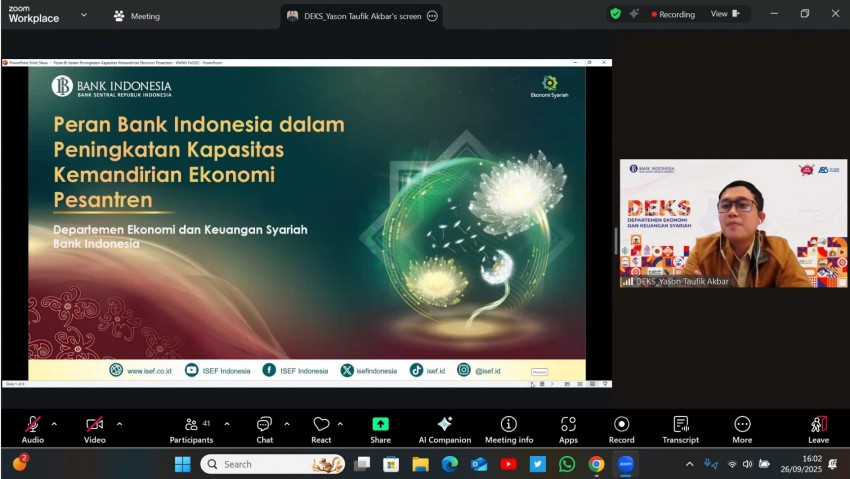The image size is (850, 479).
Task: Click the Bank Indonesia logo on the slide
Action: point(112,87)
